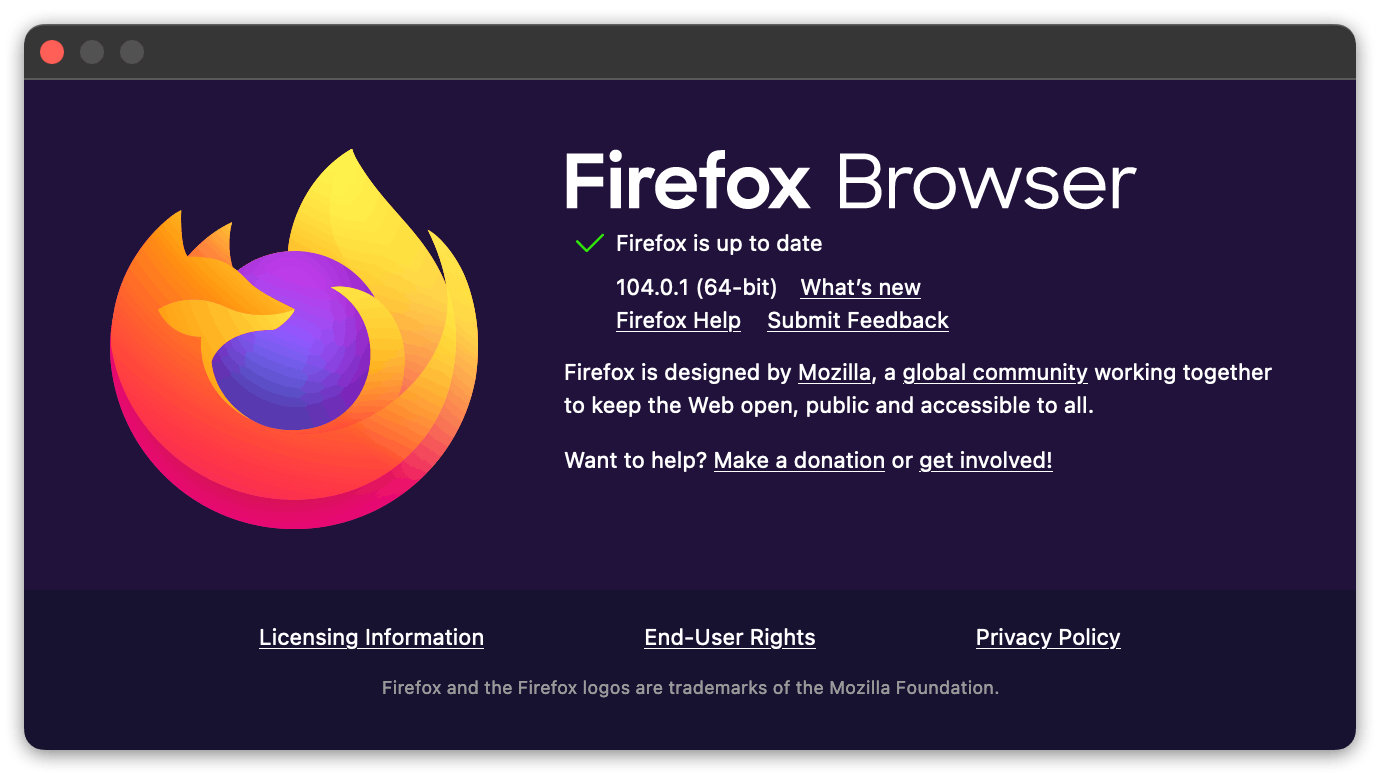Image resolution: width=1380 pixels, height=774 pixels.
Task: Open the Submit Feedback link
Action: [857, 320]
